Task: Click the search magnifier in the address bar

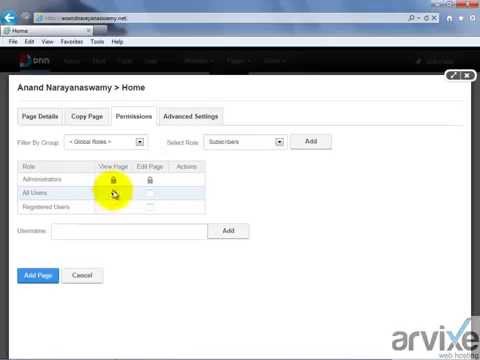Action: [412, 18]
